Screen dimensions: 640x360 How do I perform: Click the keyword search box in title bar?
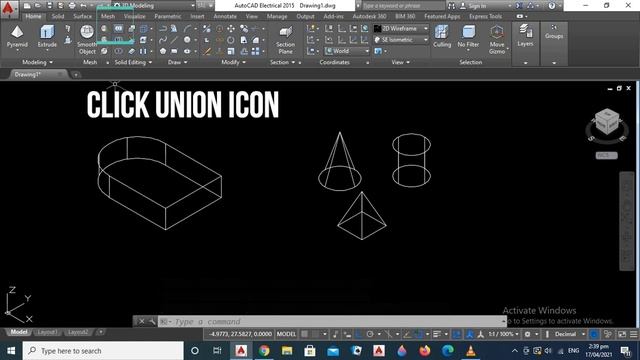click(x=403, y=6)
